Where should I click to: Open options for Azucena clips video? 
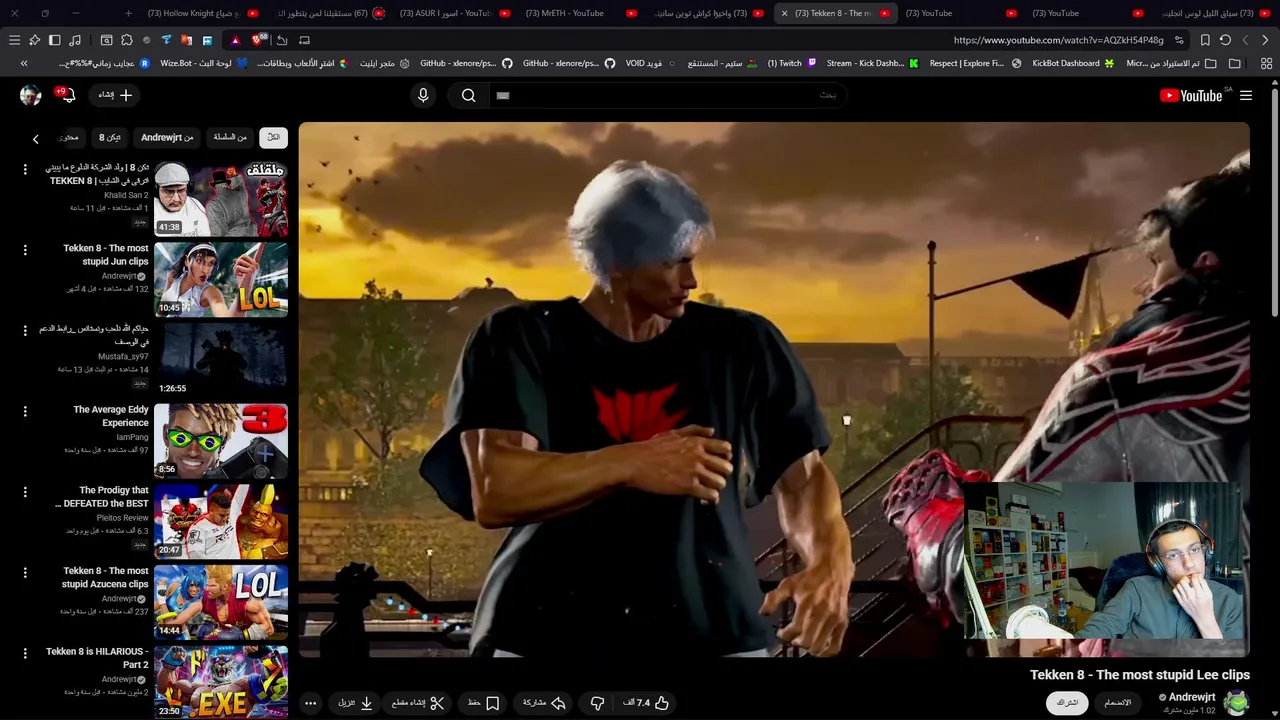click(25, 573)
